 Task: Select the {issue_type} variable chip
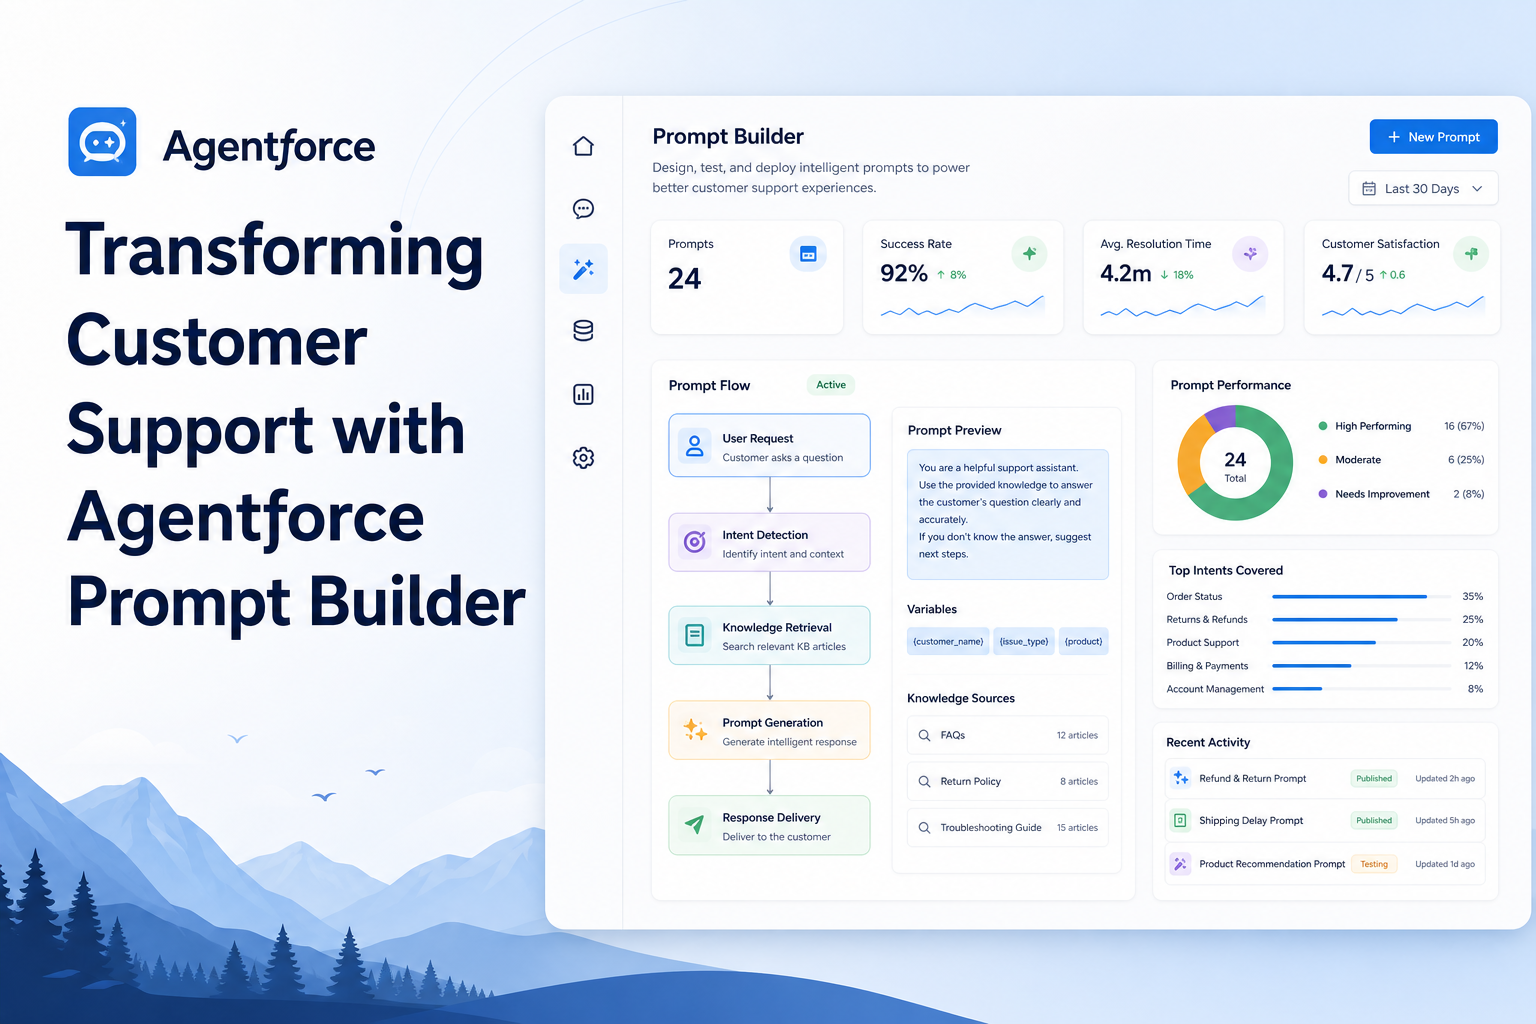pos(1024,642)
